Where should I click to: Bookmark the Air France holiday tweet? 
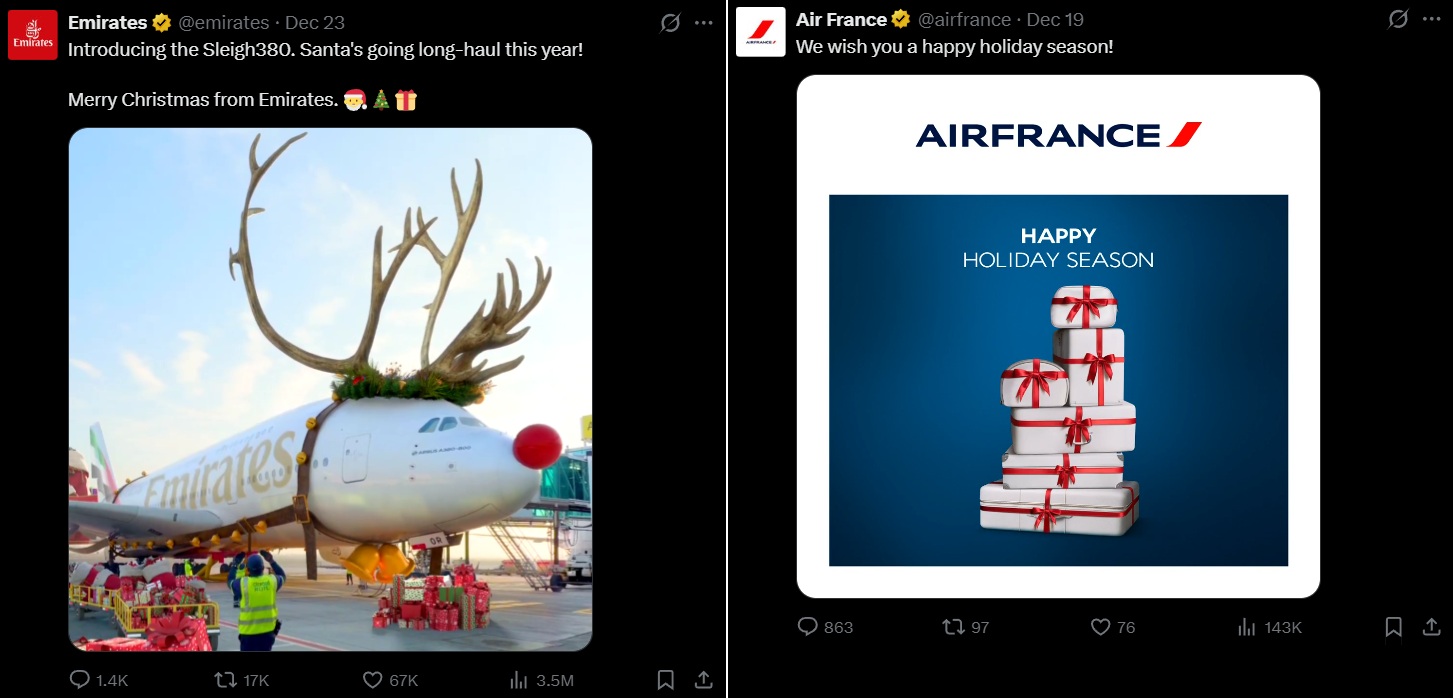tap(1394, 627)
